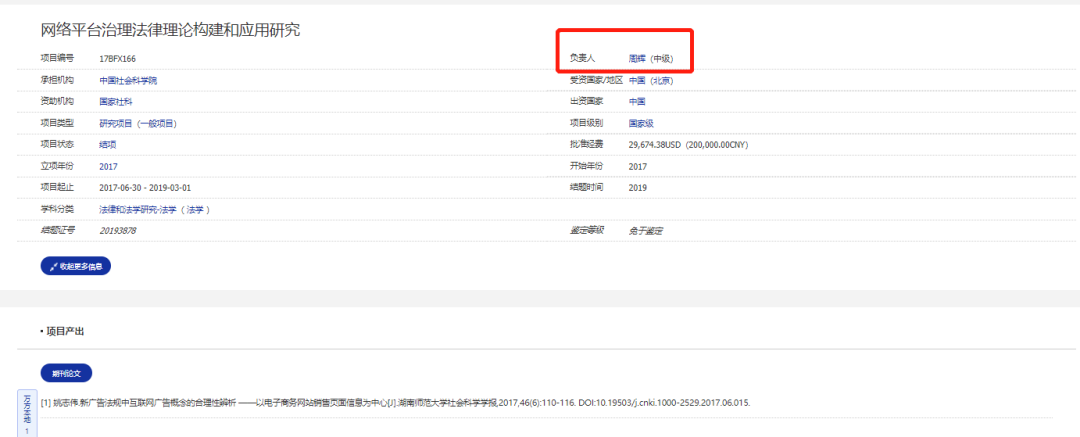Collapse details with 收起更多信息 button
The height and width of the screenshot is (437, 1080).
[75, 266]
